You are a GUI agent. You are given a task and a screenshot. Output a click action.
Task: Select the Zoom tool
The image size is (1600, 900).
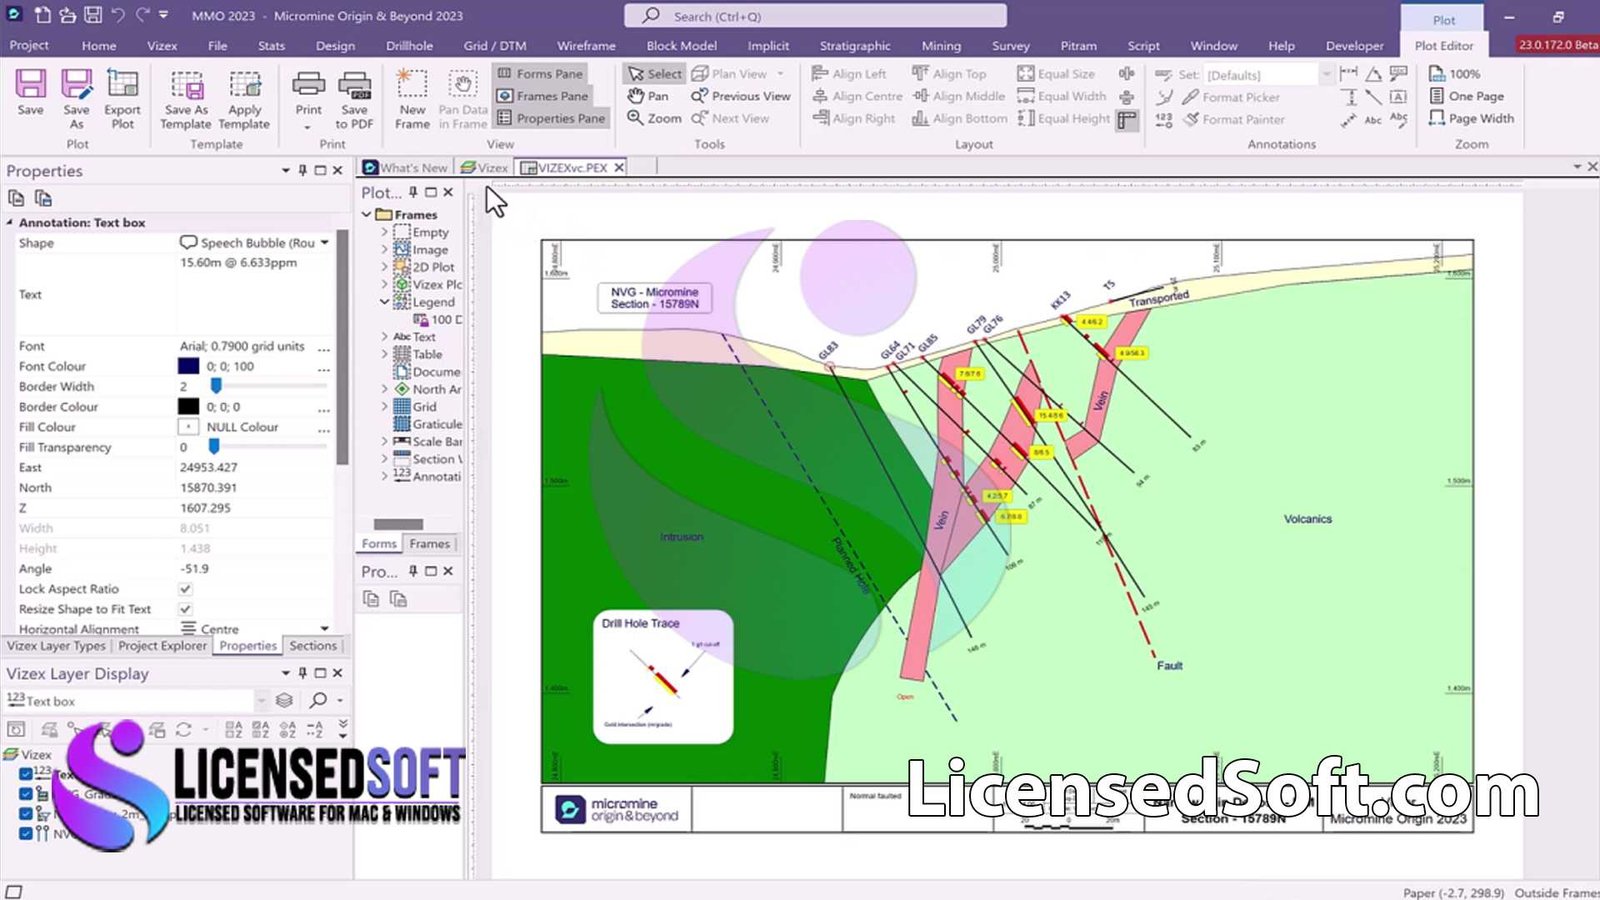(654, 118)
